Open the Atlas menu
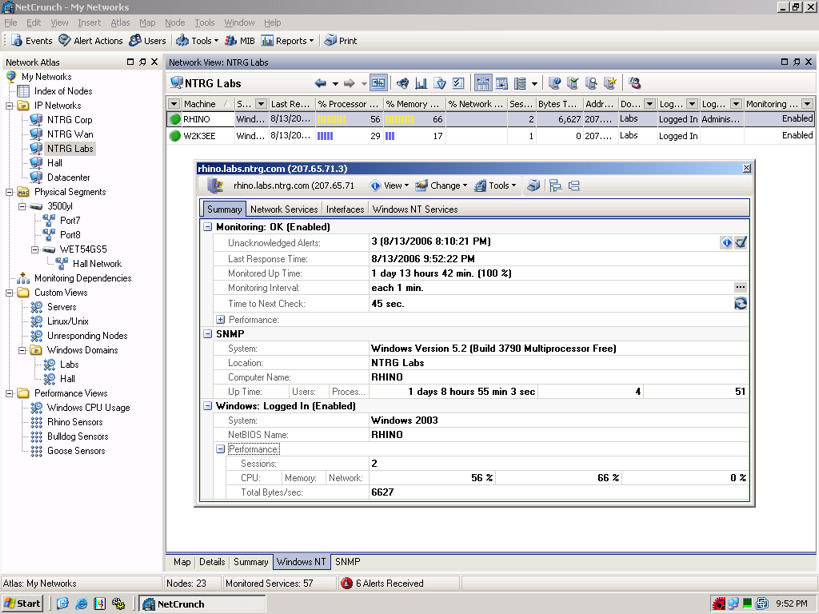Screen dimensions: 819x614 (x=120, y=22)
